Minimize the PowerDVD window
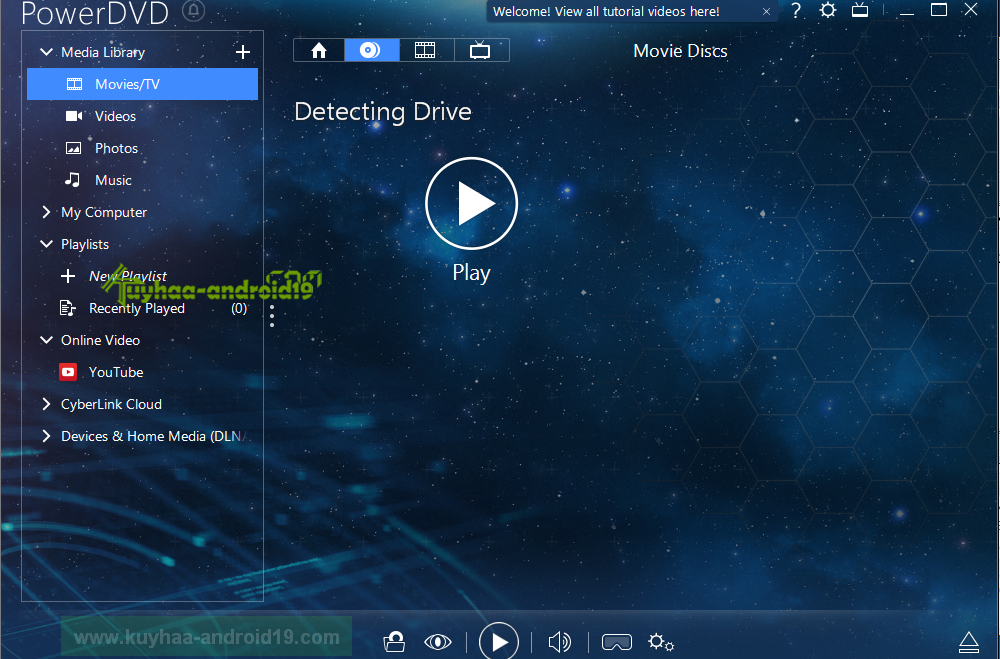1000x659 pixels. pyautogui.click(x=907, y=11)
